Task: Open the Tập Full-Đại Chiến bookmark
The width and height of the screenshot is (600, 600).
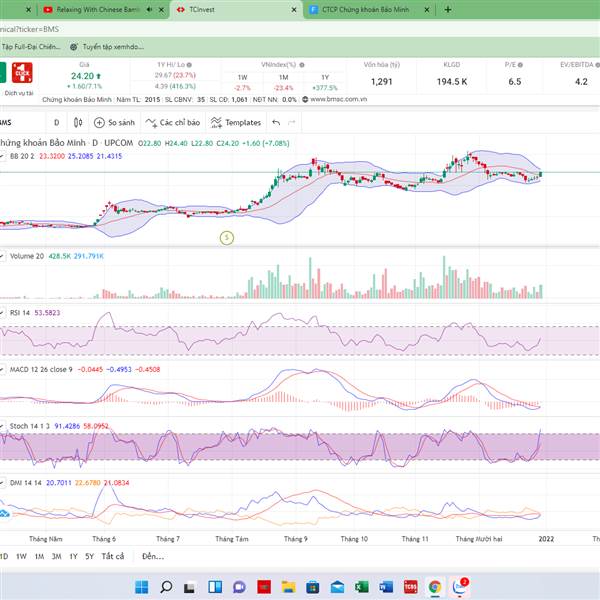Action: [31, 47]
